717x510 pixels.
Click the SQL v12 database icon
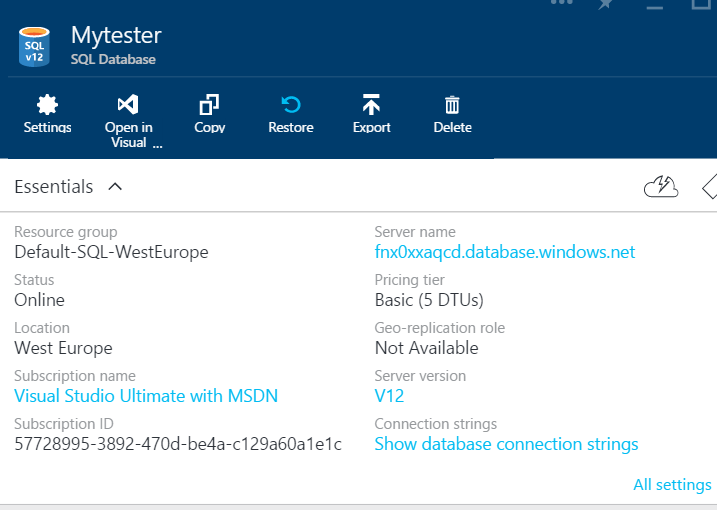pos(35,46)
